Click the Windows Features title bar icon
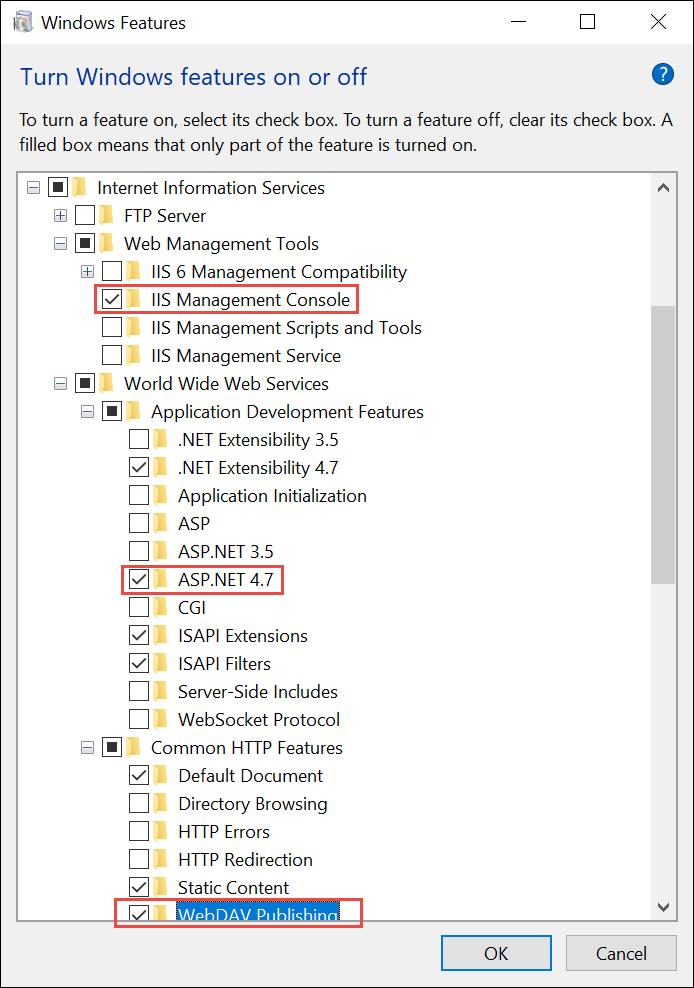The height and width of the screenshot is (988, 694). (21, 22)
